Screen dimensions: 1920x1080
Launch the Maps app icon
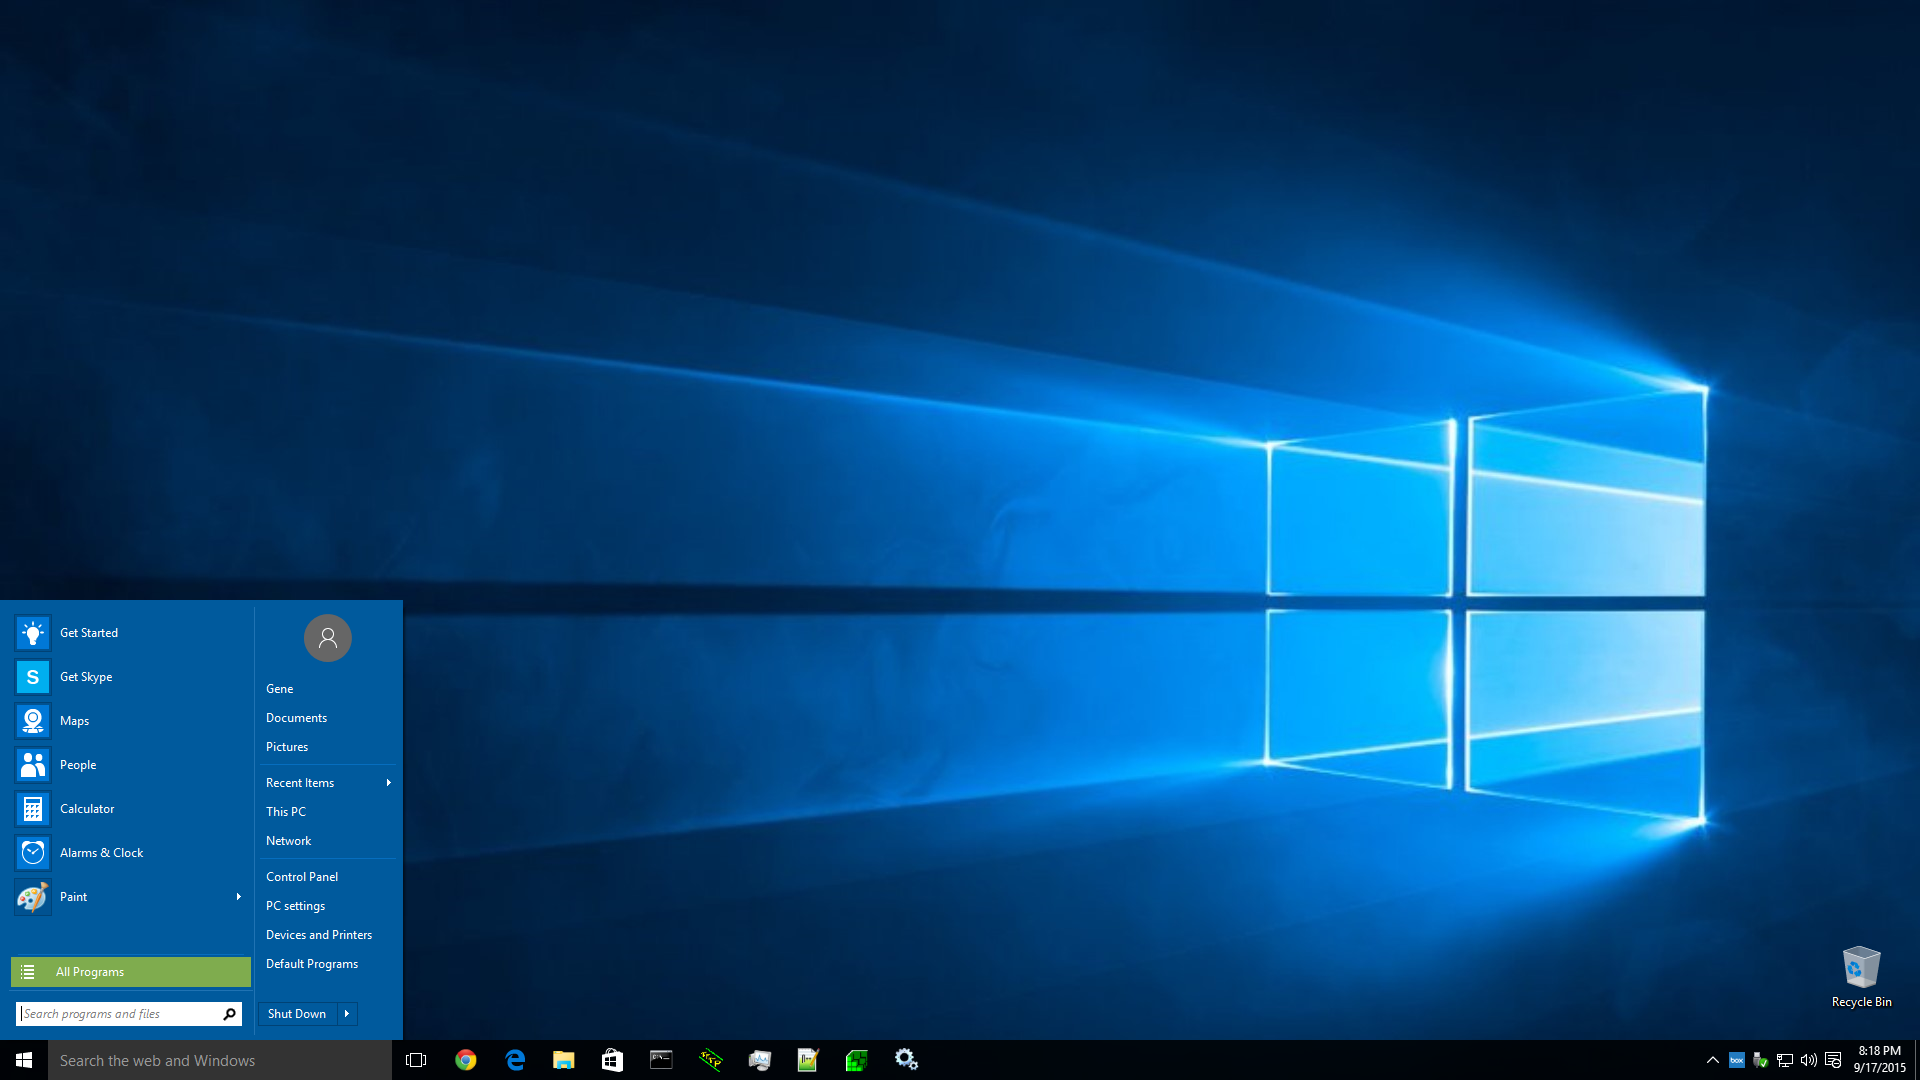[x=33, y=721]
